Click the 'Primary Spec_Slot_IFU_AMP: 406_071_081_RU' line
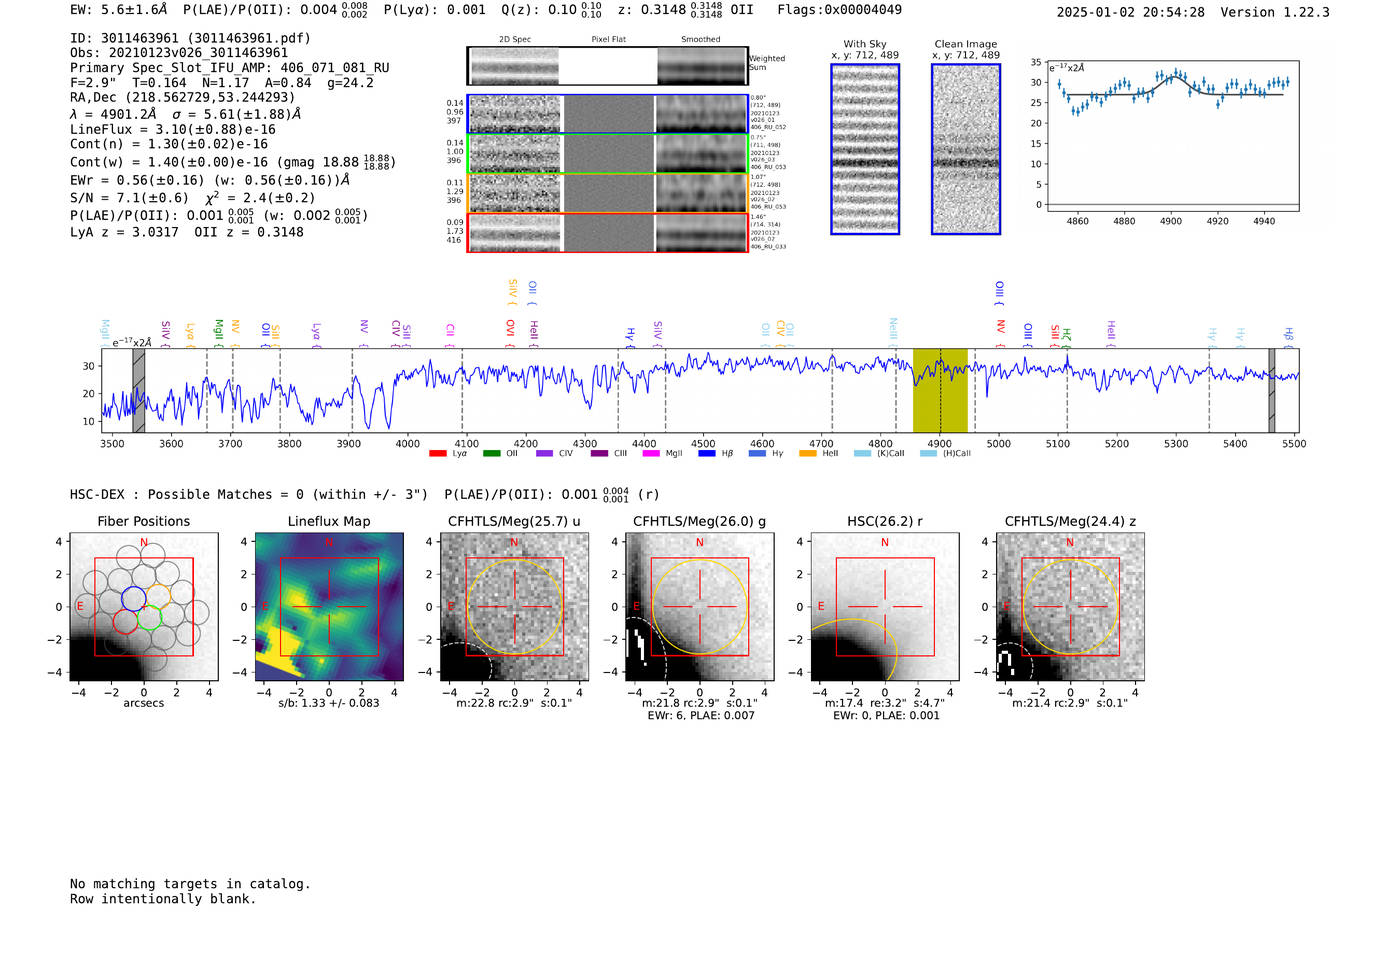The image size is (1400, 953). coord(230,68)
